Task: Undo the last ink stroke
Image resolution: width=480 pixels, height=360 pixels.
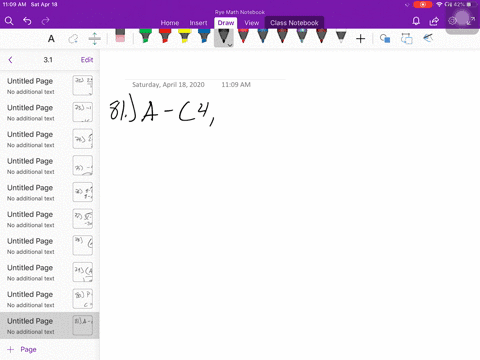Action: (x=27, y=21)
